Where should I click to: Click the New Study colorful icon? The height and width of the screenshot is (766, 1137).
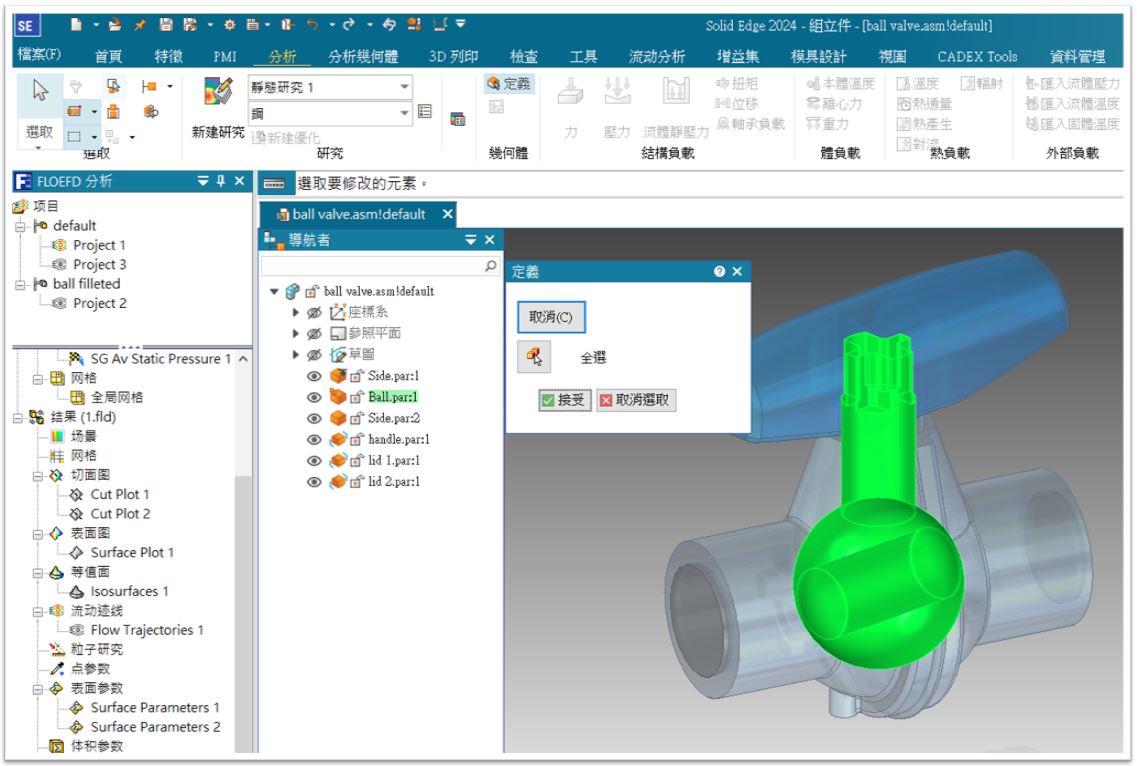coord(218,92)
